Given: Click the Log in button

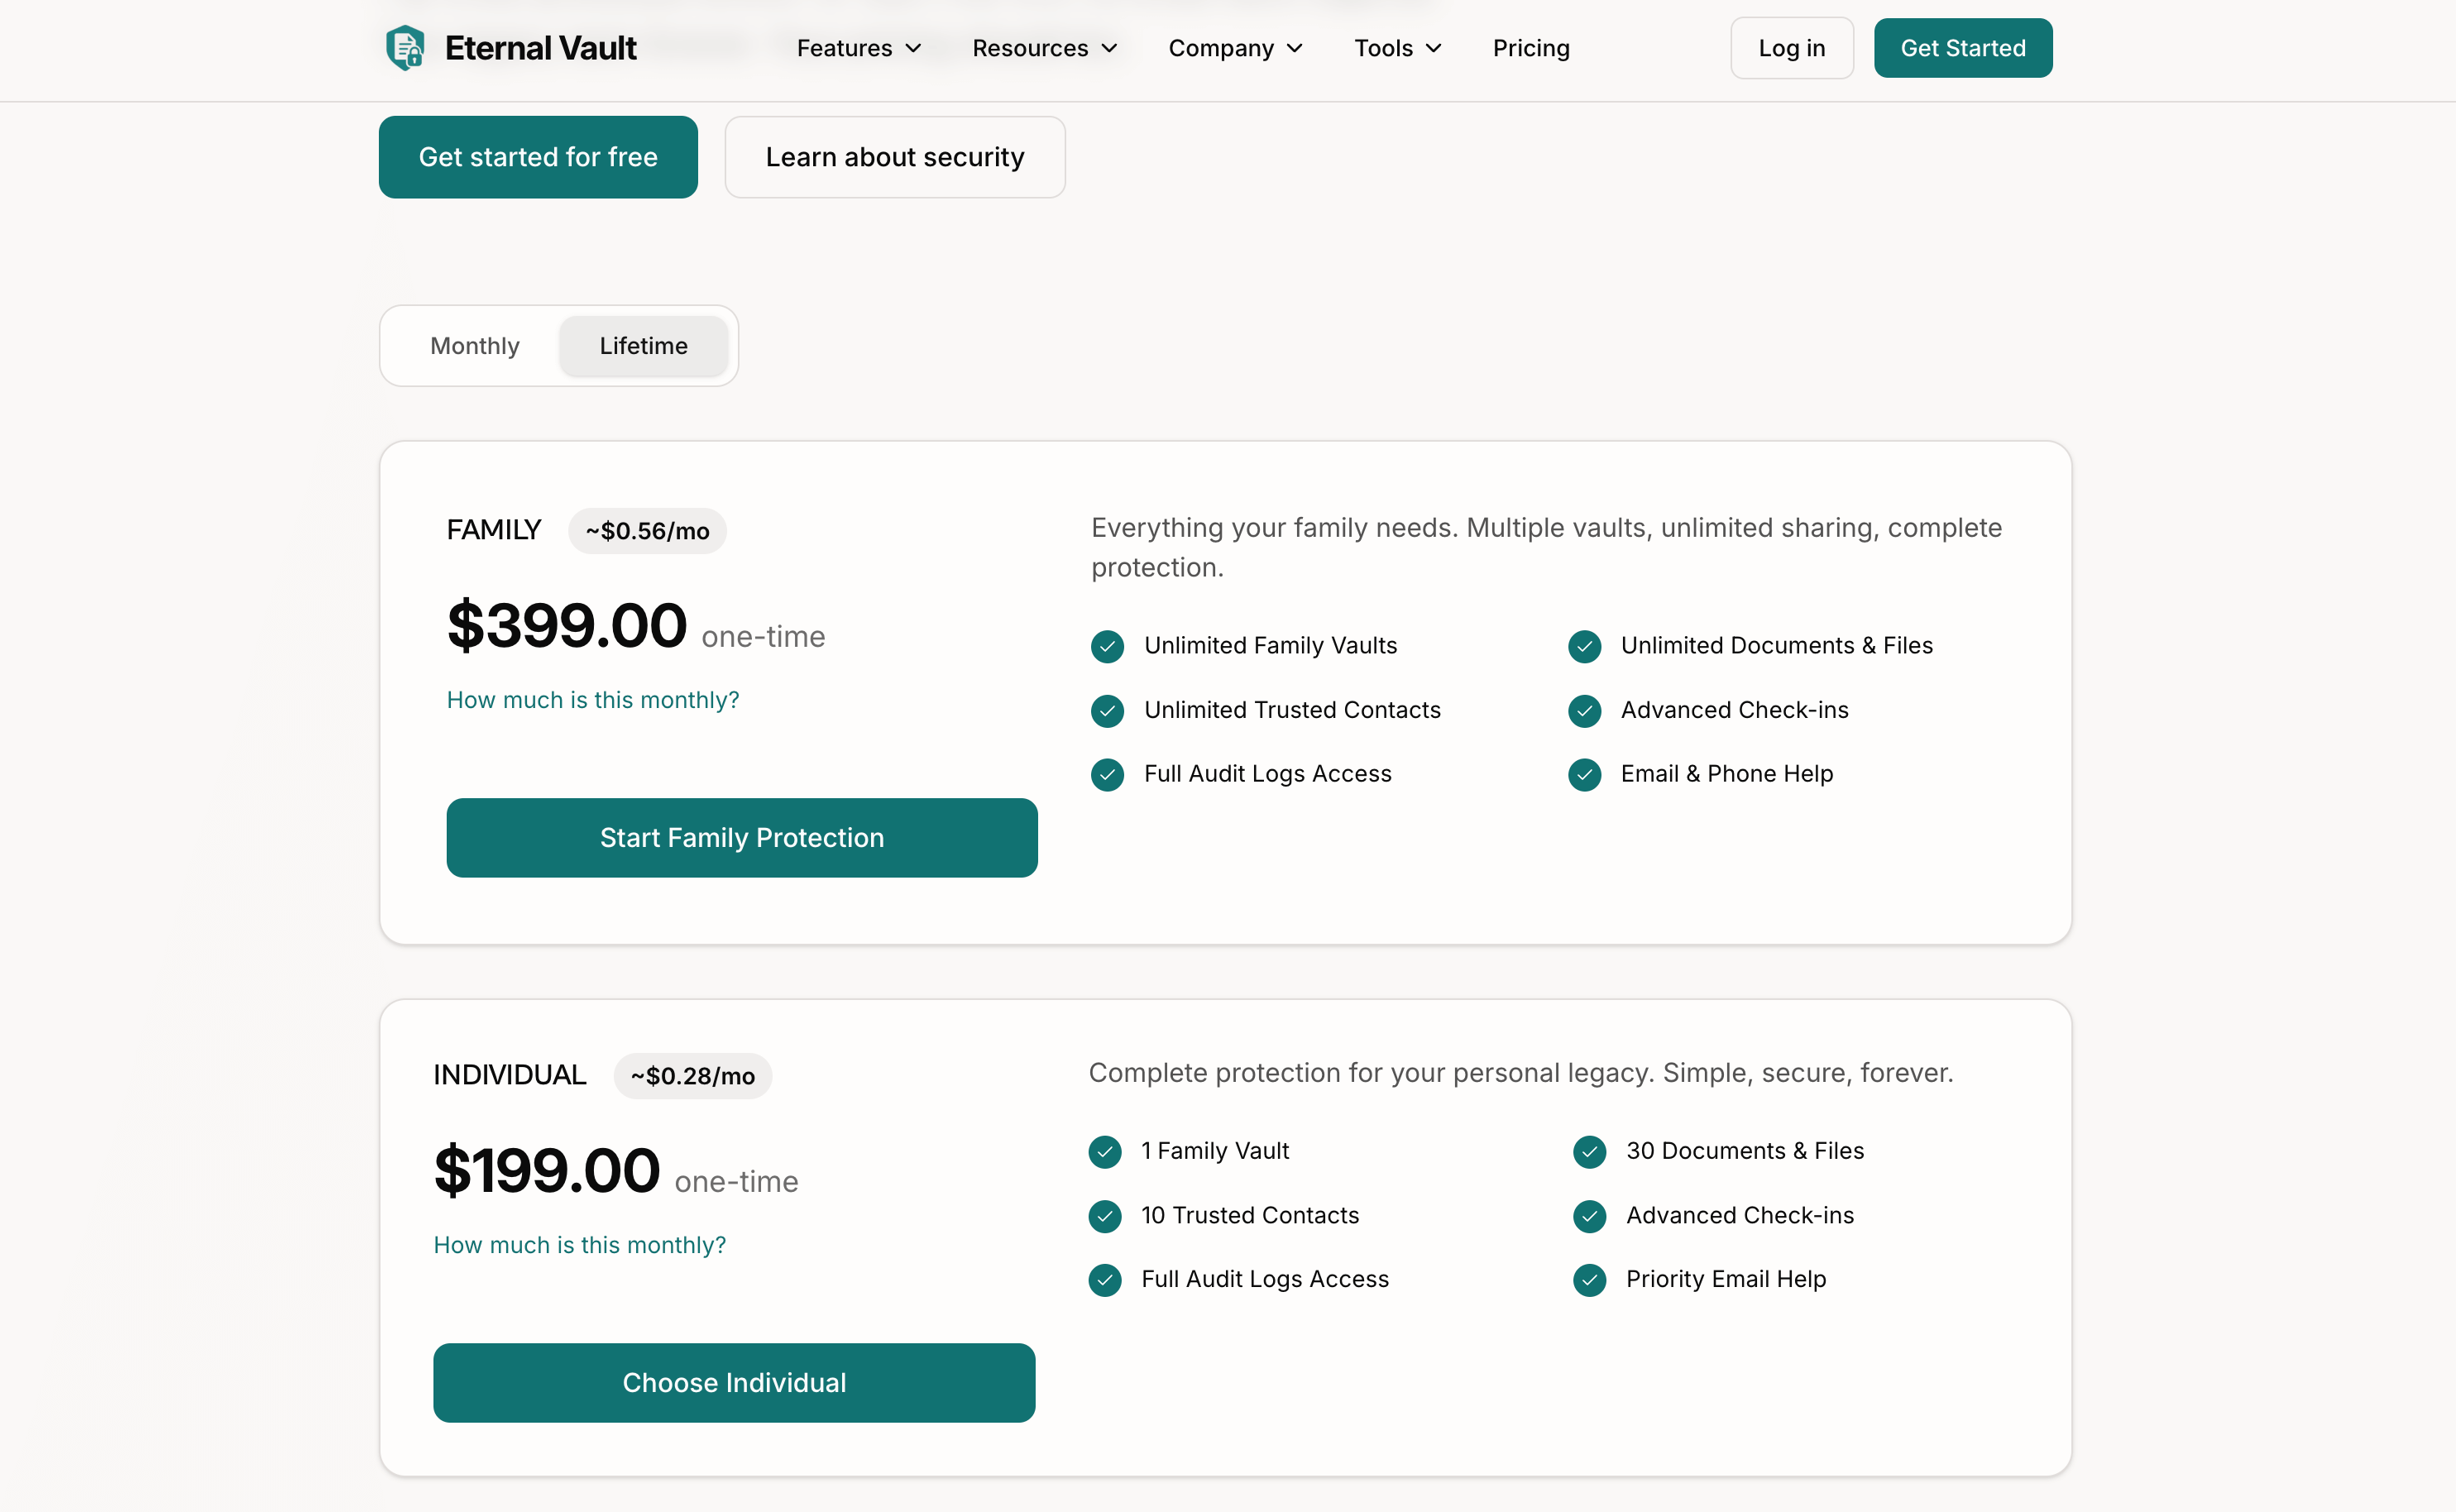Looking at the screenshot, I should tap(1791, 47).
